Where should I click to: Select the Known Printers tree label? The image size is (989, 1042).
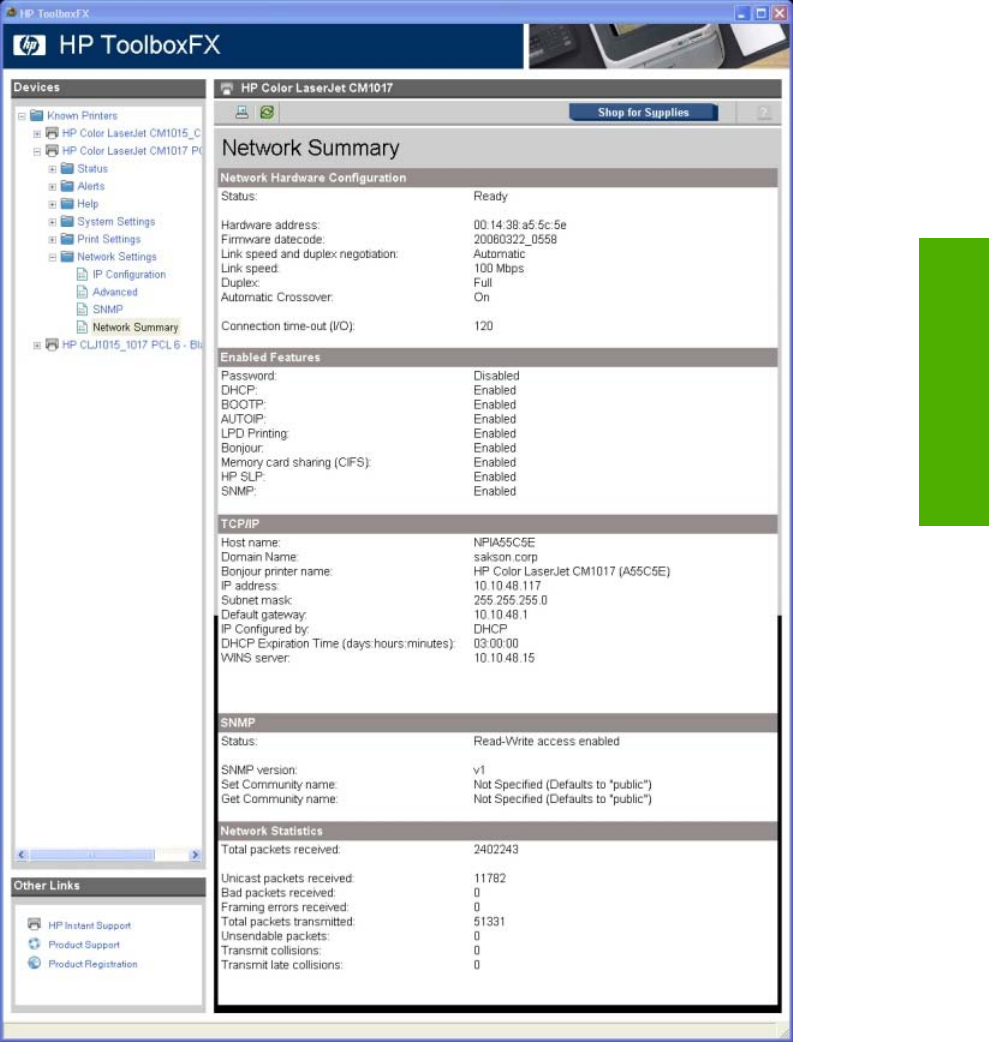point(82,116)
